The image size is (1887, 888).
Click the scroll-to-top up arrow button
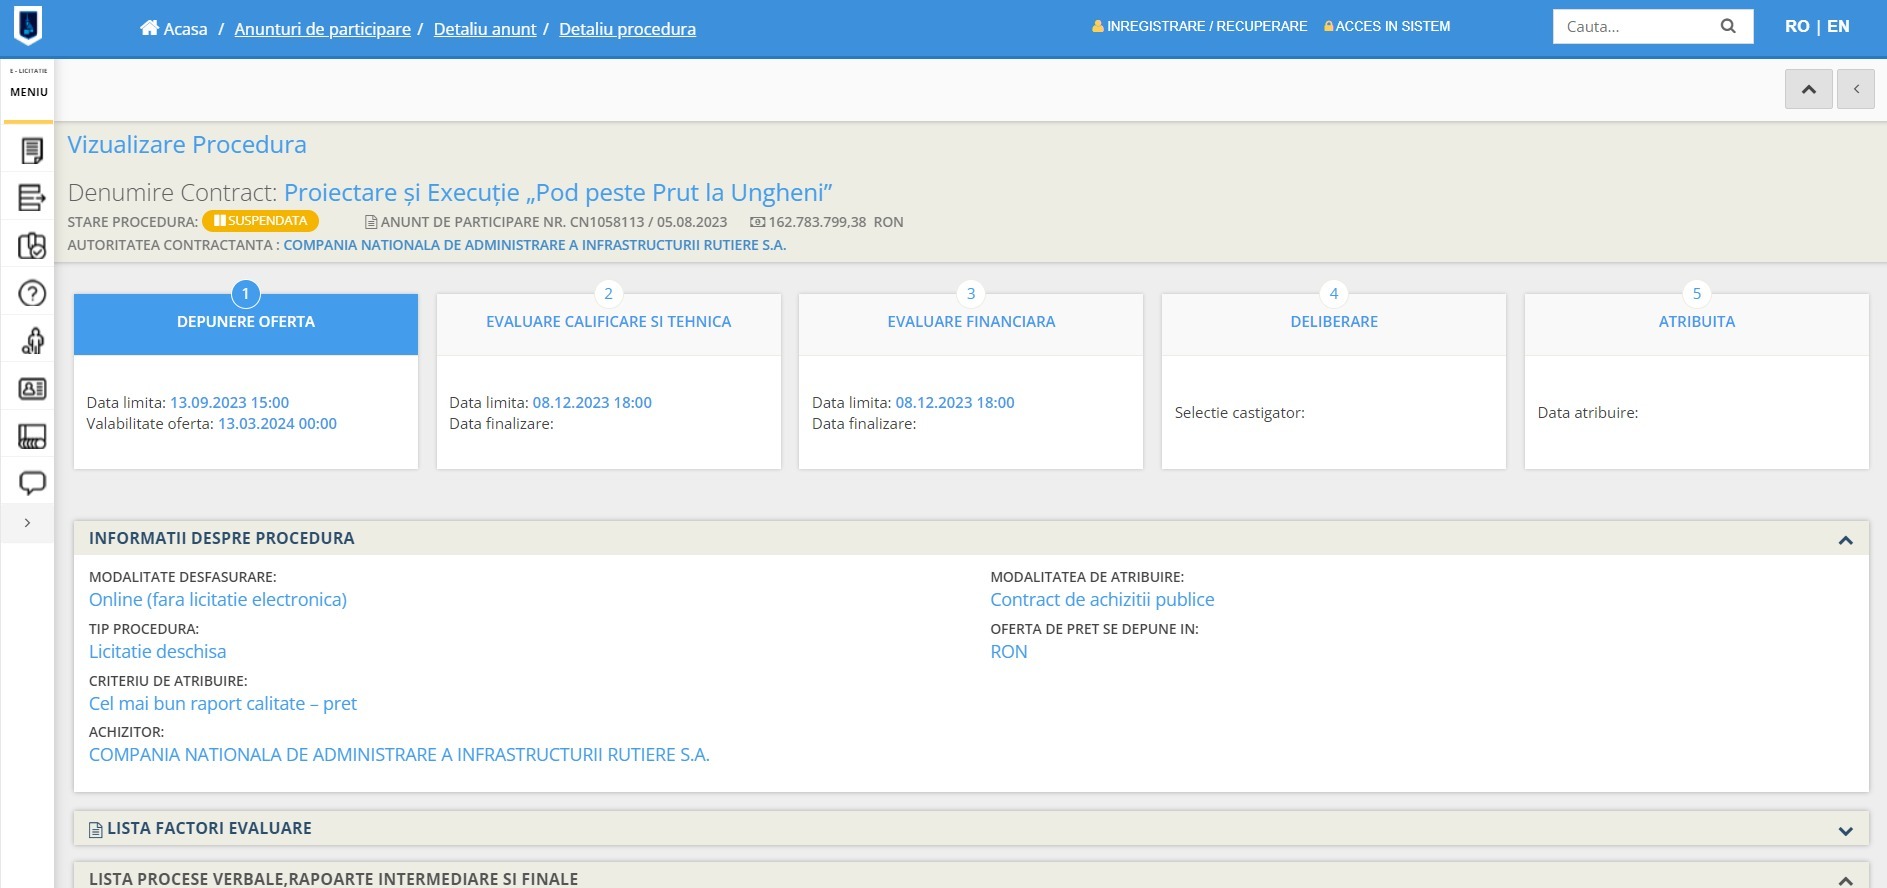tap(1809, 89)
